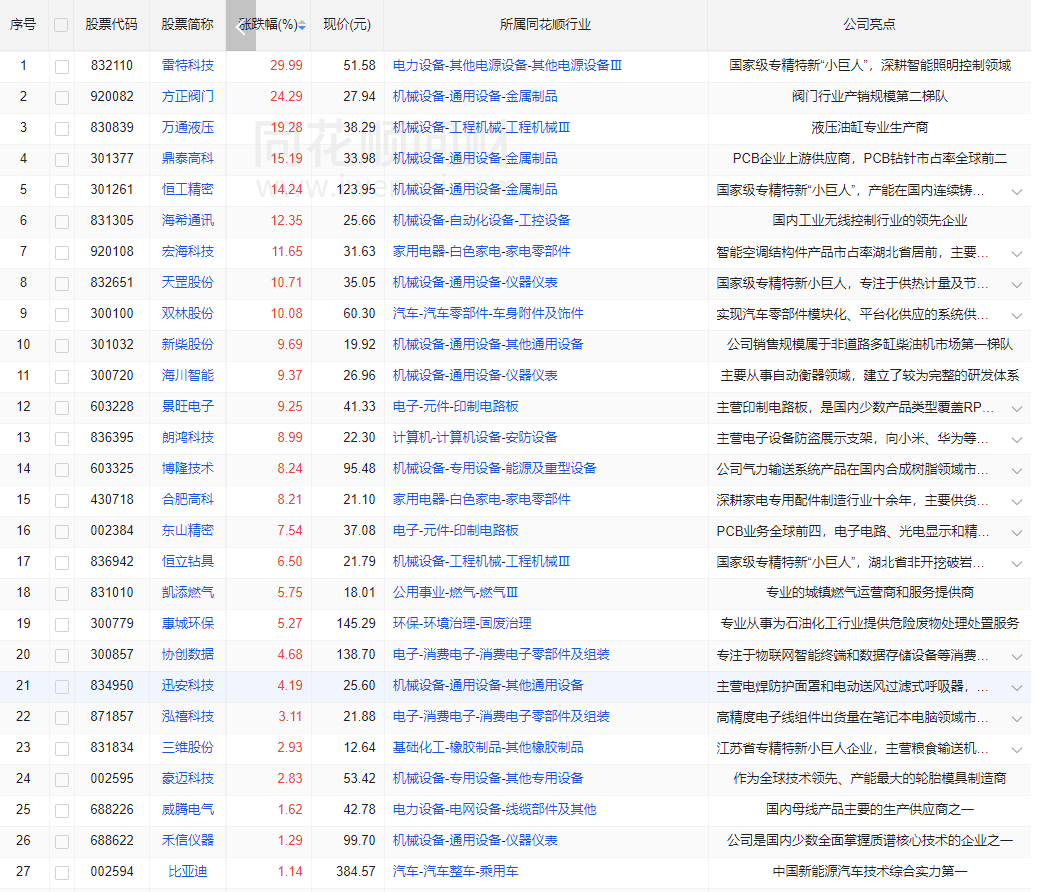Click the price value 145.29
The width and height of the screenshot is (1037, 892).
click(x=356, y=624)
